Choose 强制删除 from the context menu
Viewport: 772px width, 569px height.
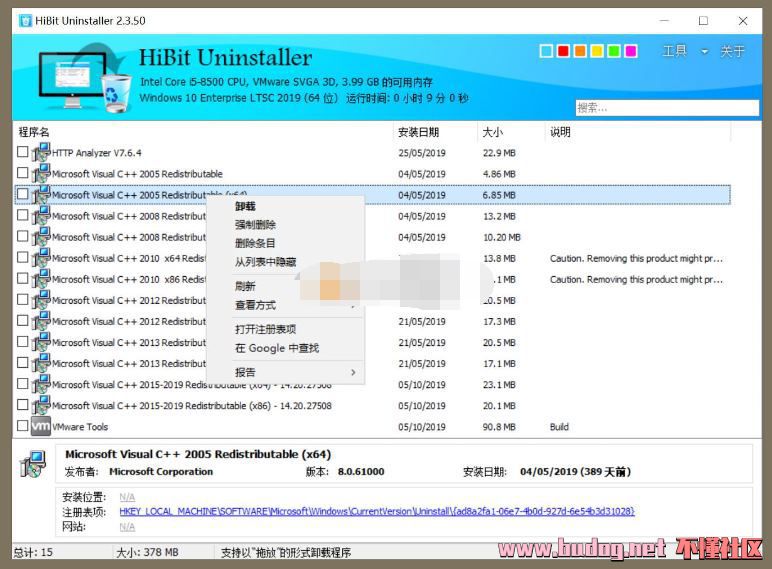(255, 225)
